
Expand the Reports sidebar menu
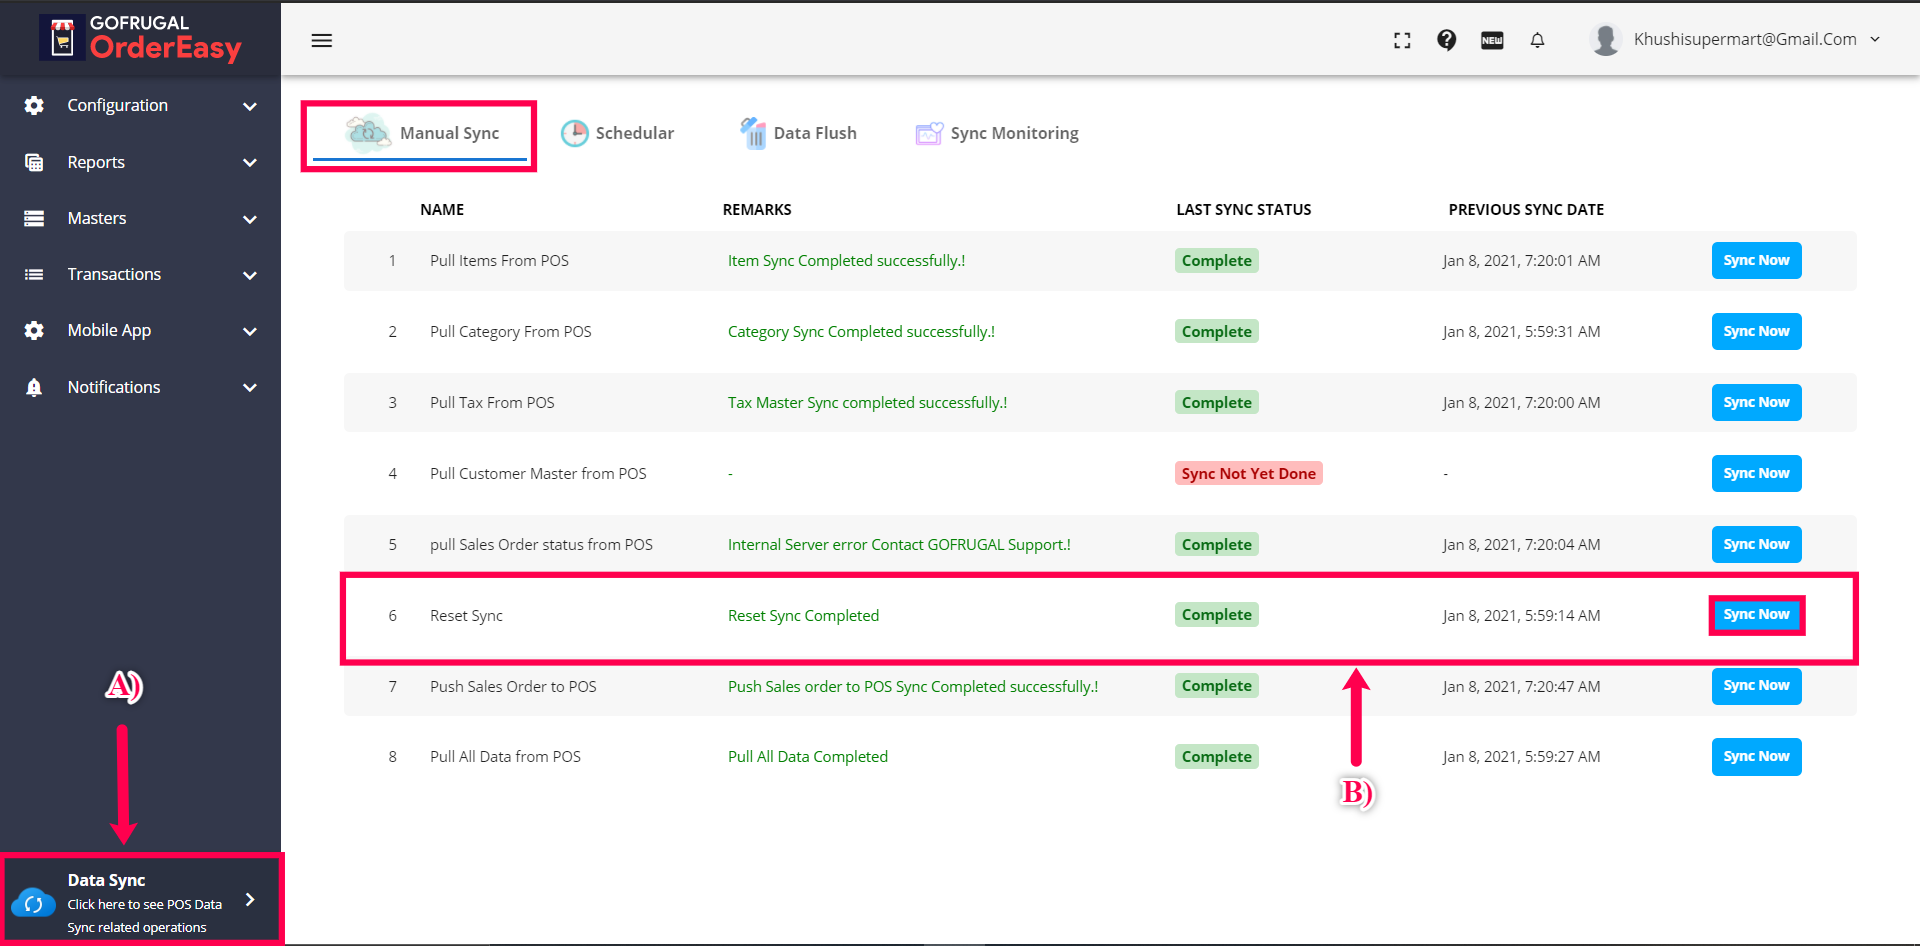pyautogui.click(x=140, y=162)
